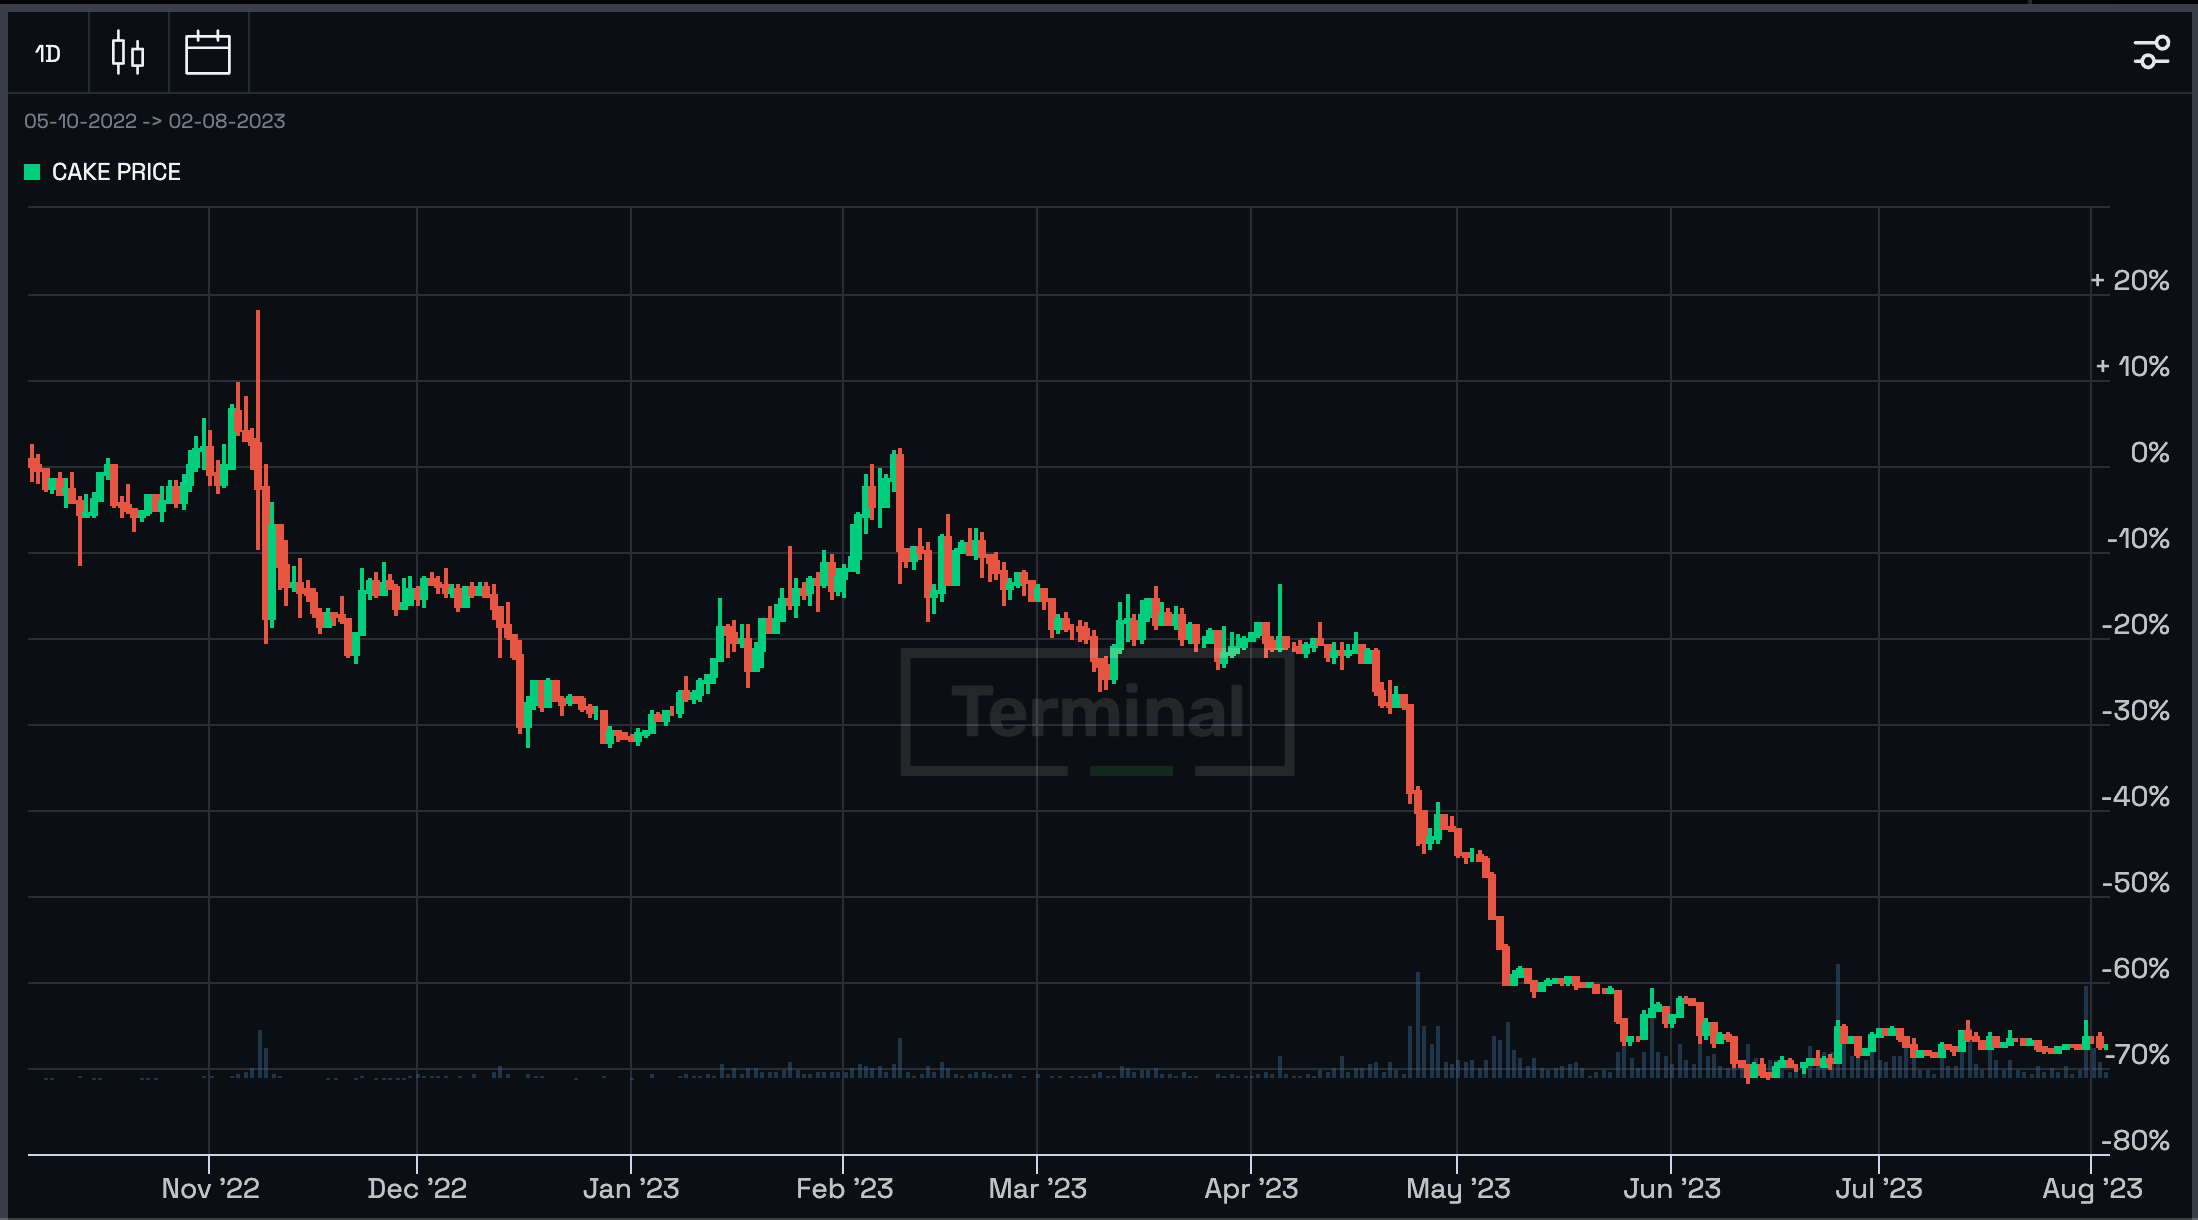
Task: Select the date range text 05-10-2022 -> 02-08-2023
Action: pos(155,121)
